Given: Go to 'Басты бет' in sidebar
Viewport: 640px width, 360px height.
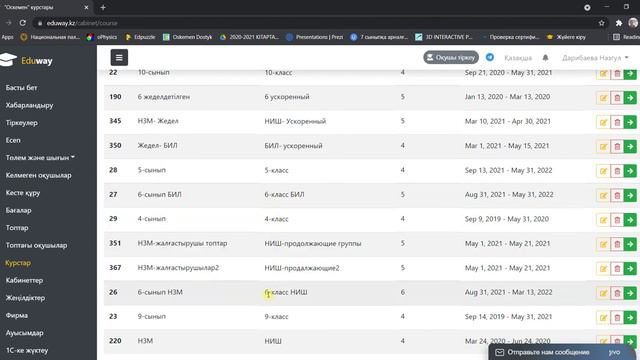Looking at the screenshot, I should (21, 87).
